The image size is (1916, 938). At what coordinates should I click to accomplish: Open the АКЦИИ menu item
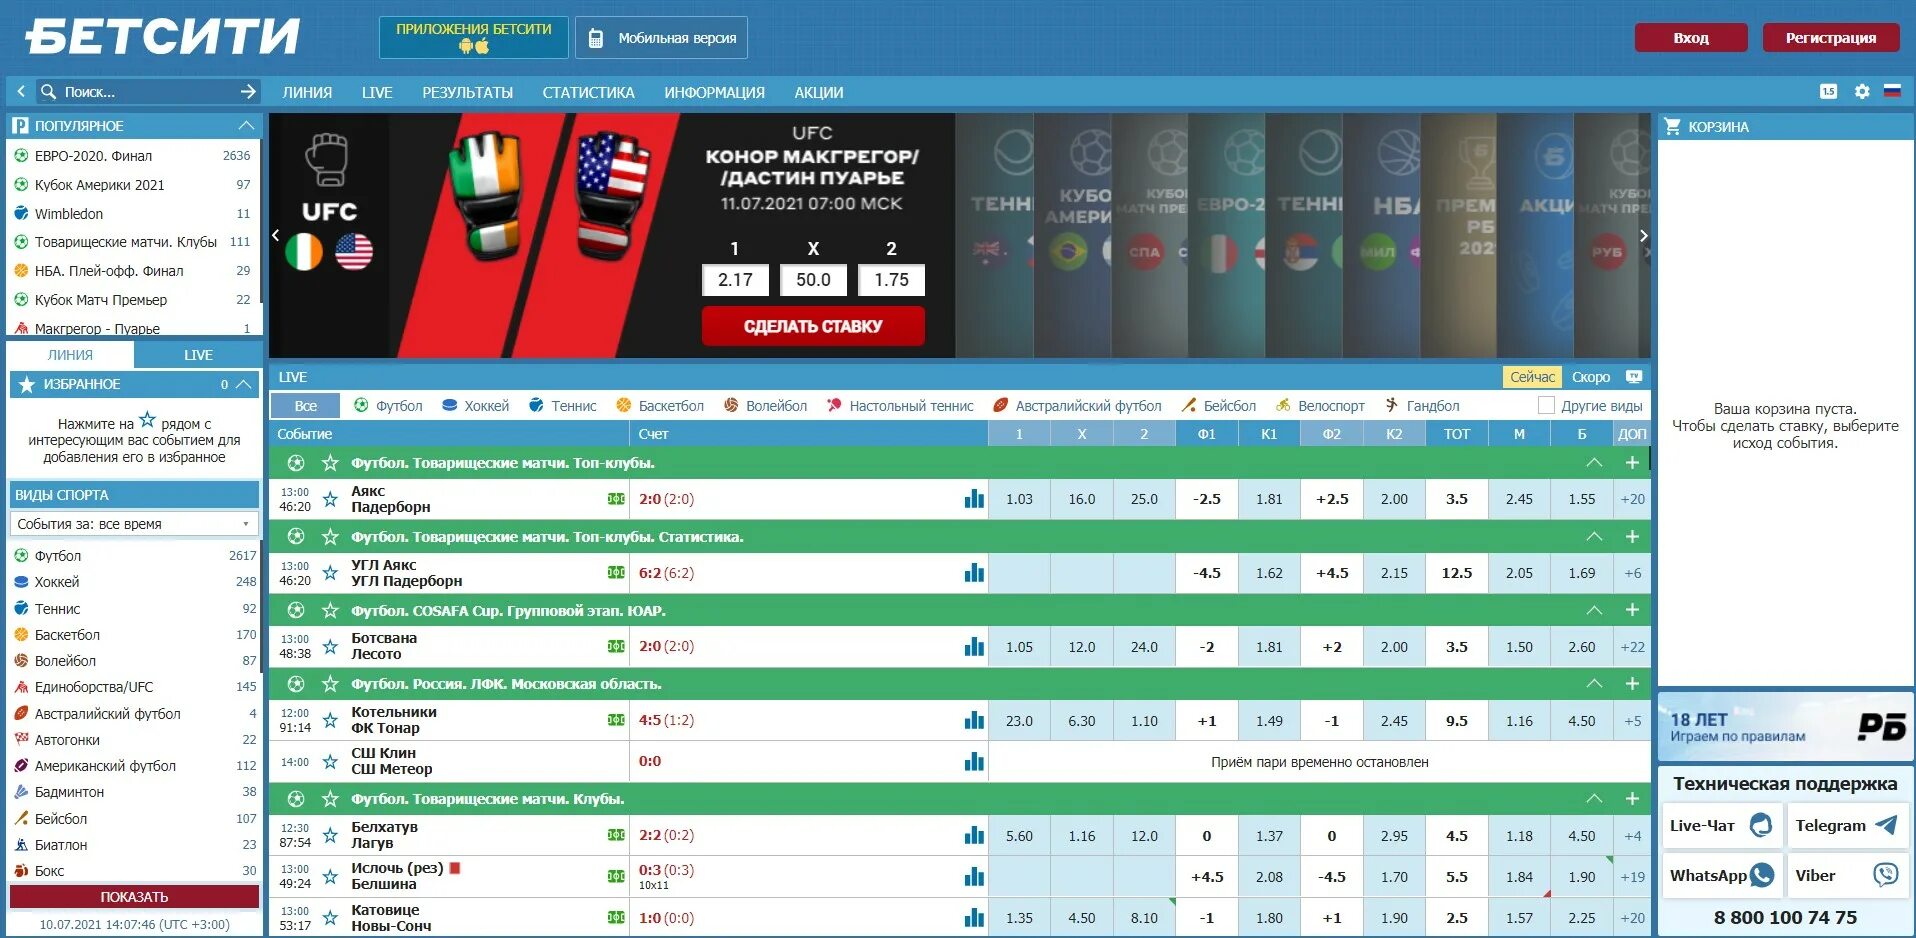coord(819,92)
